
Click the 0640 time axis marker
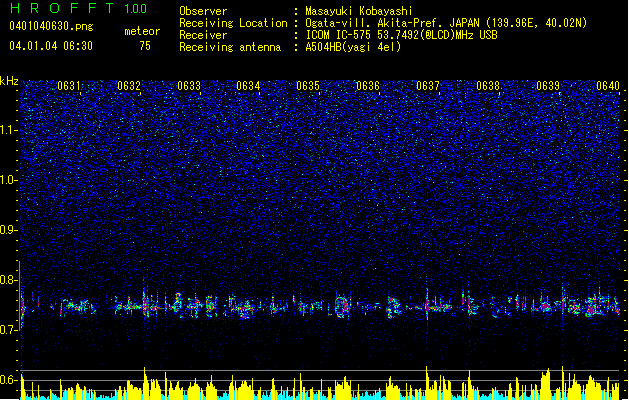[x=608, y=86]
